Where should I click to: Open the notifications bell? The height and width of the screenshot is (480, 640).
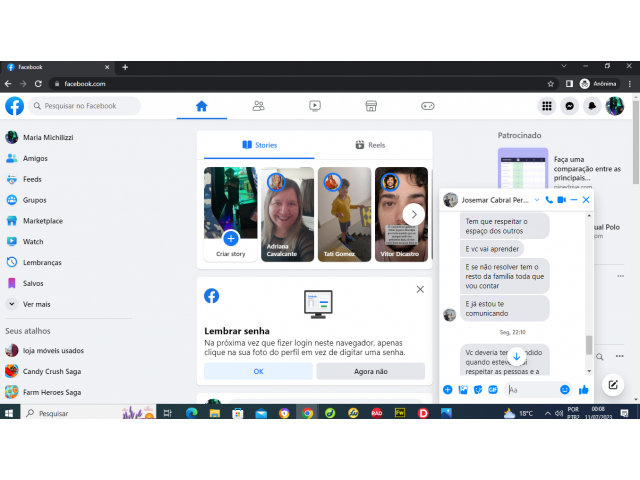[x=592, y=106]
